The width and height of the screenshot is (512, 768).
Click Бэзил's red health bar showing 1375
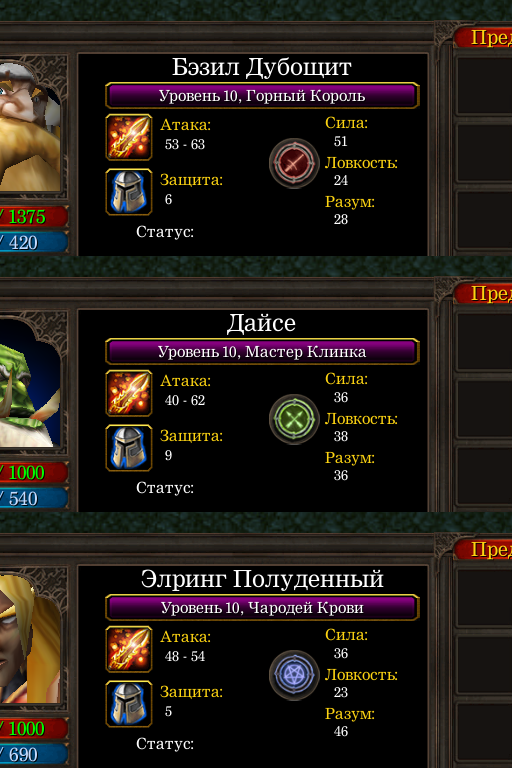pos(33,217)
